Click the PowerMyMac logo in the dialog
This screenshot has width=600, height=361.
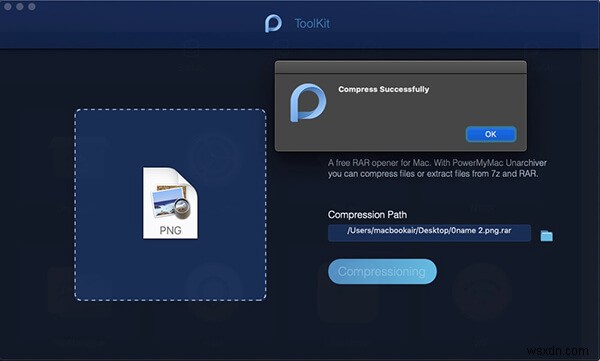(x=308, y=103)
